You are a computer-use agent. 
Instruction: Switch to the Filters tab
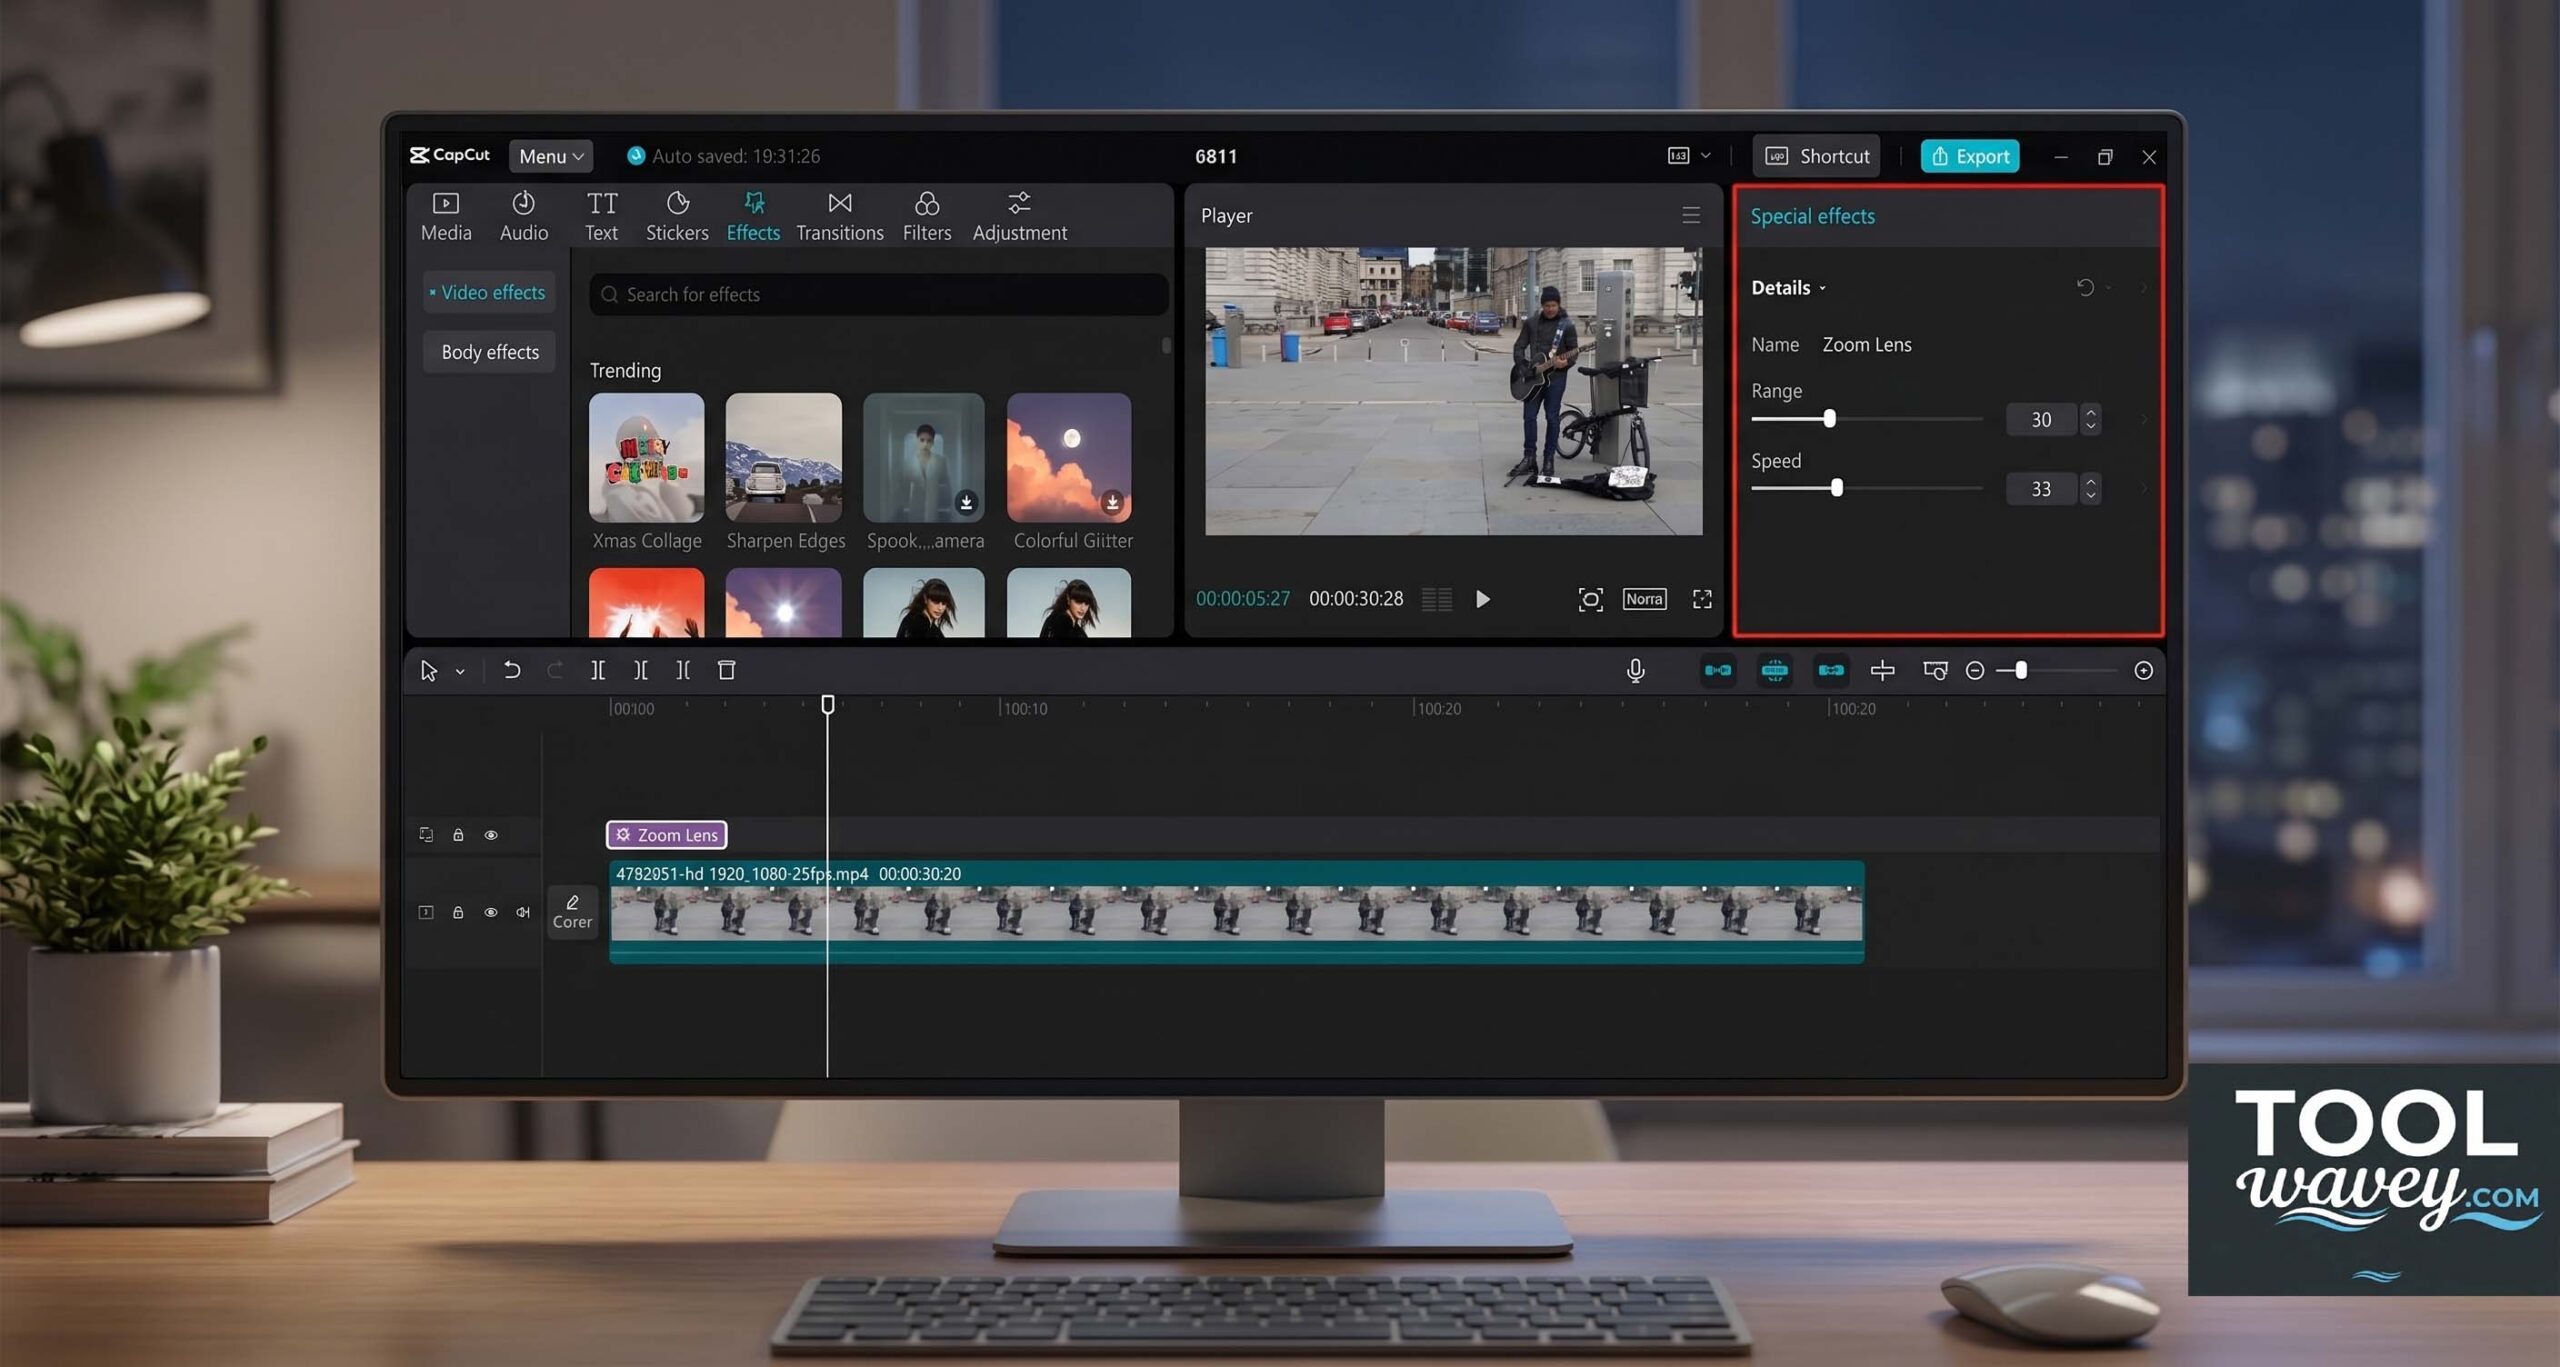pos(927,216)
